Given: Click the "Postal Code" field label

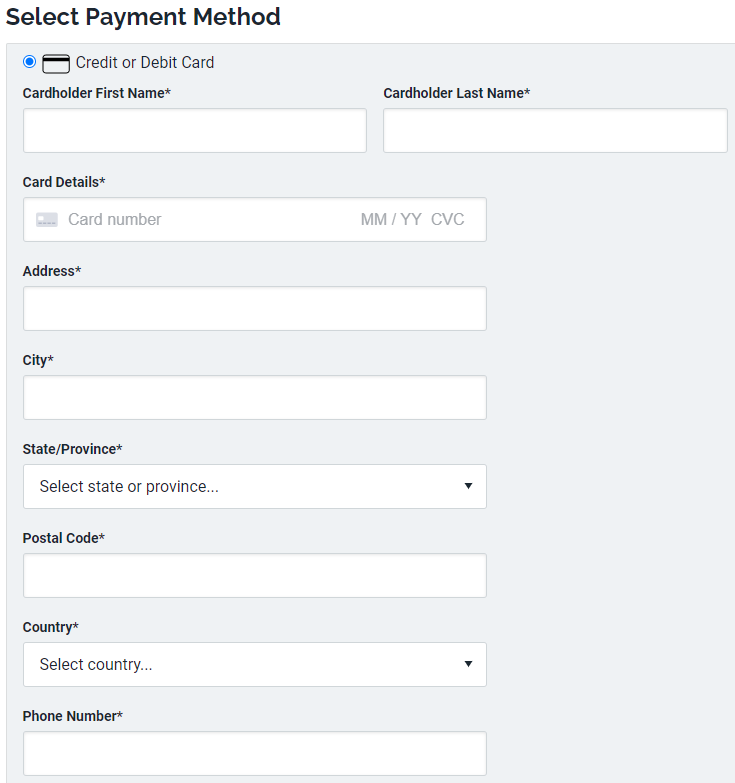Looking at the screenshot, I should pos(63,538).
